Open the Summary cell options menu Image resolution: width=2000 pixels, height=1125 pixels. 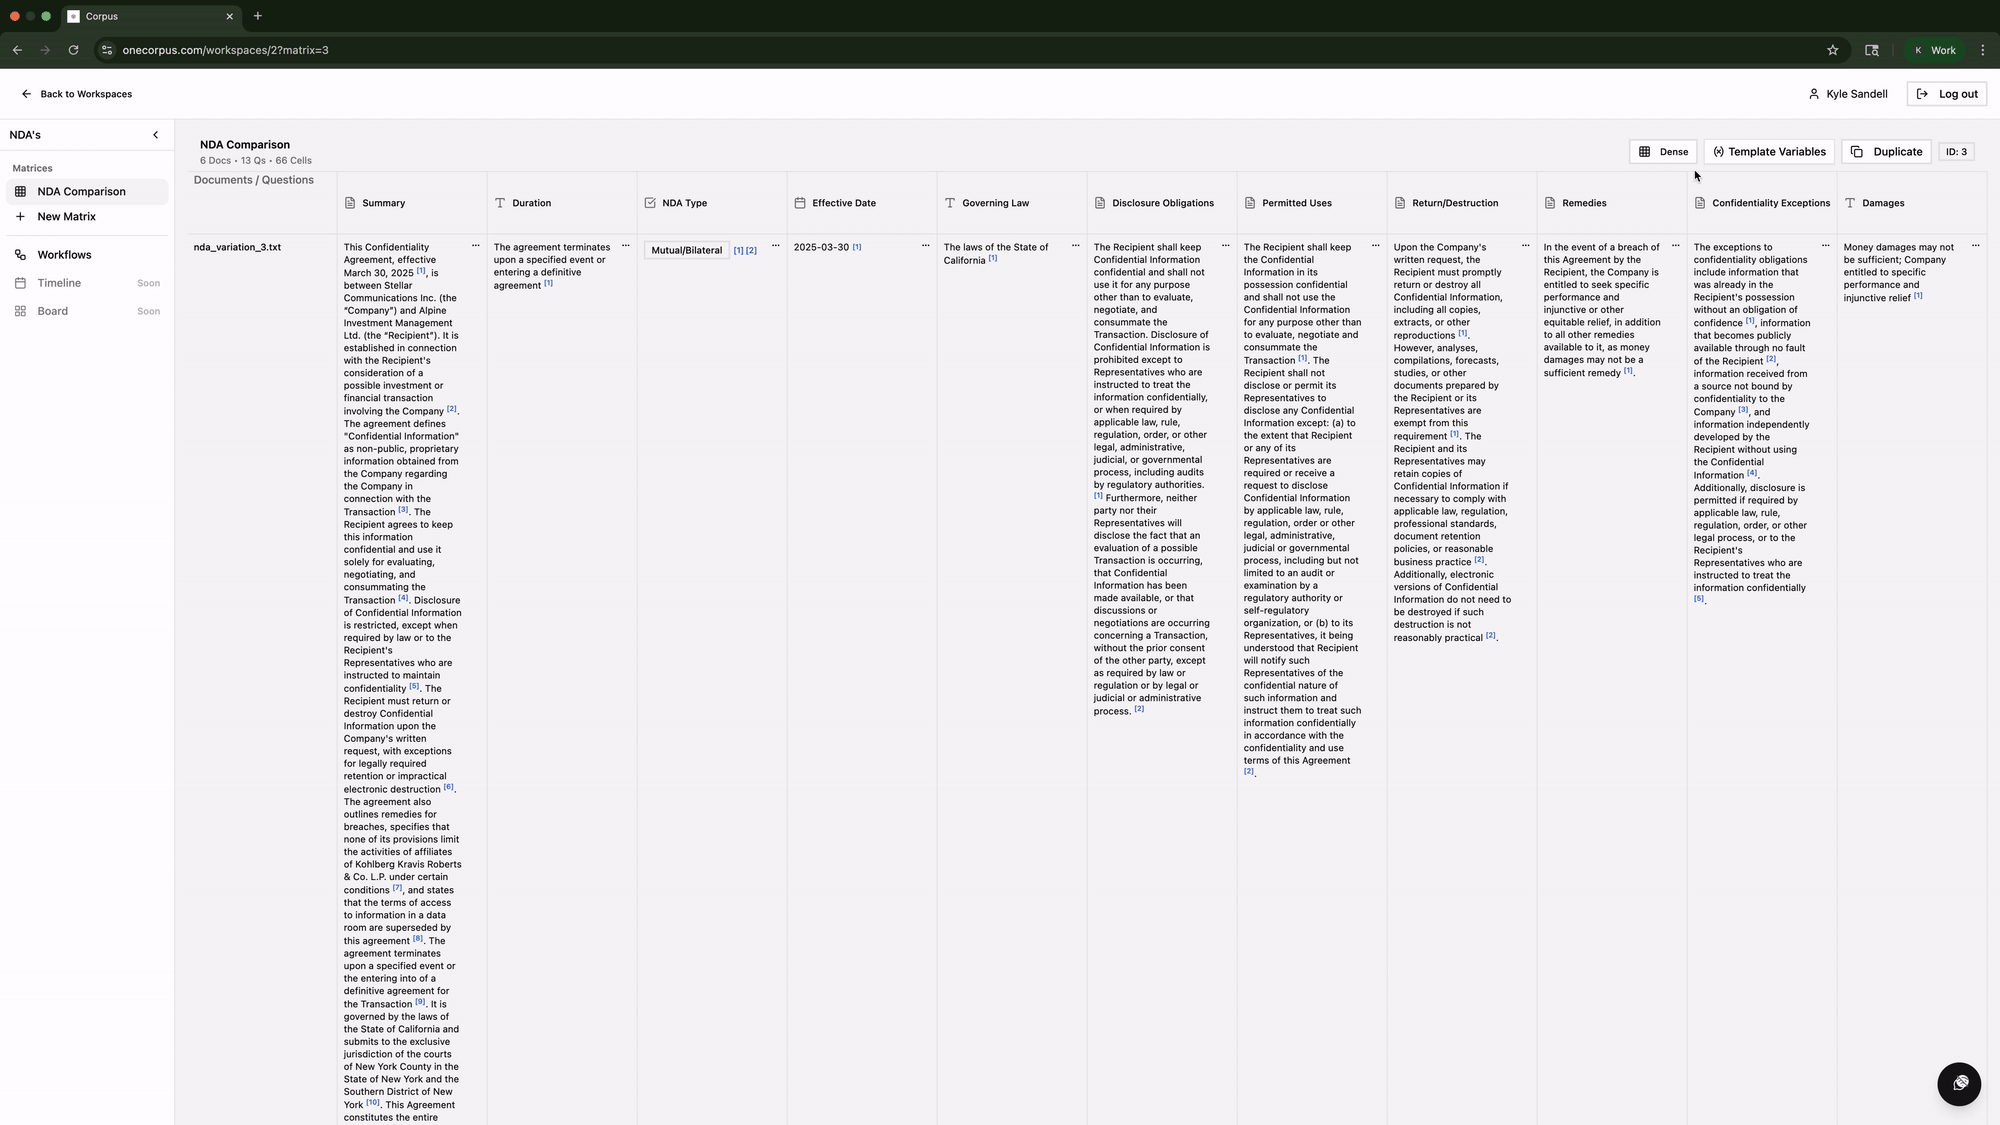click(476, 246)
